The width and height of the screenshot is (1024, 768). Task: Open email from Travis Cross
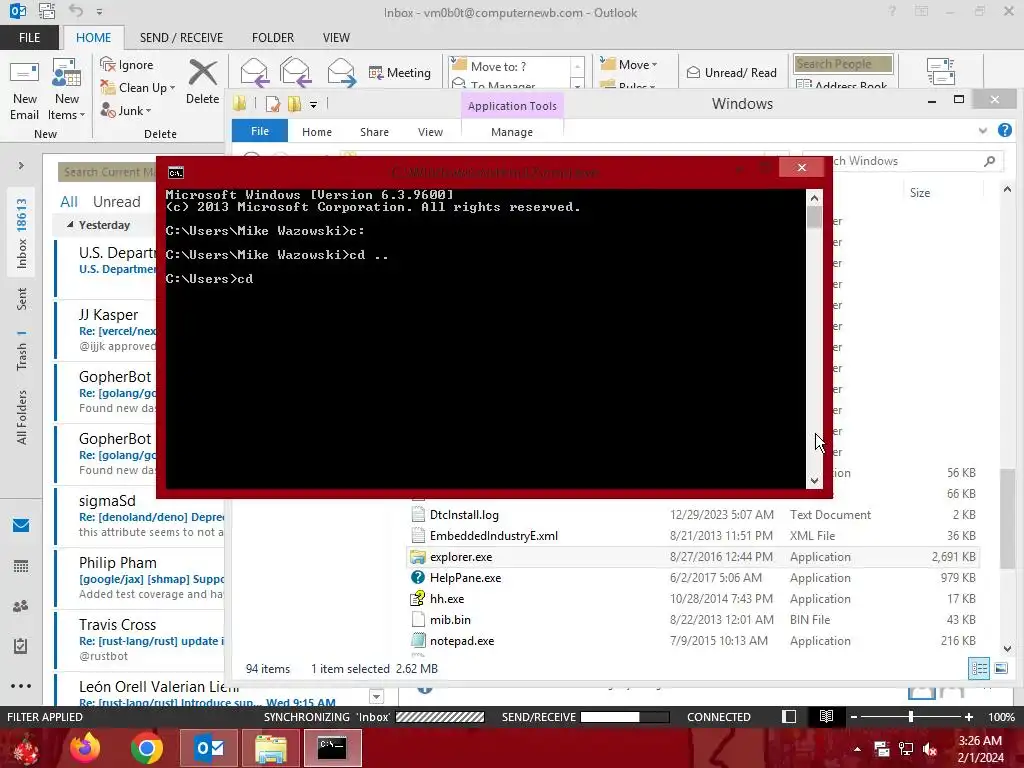[x=140, y=640]
